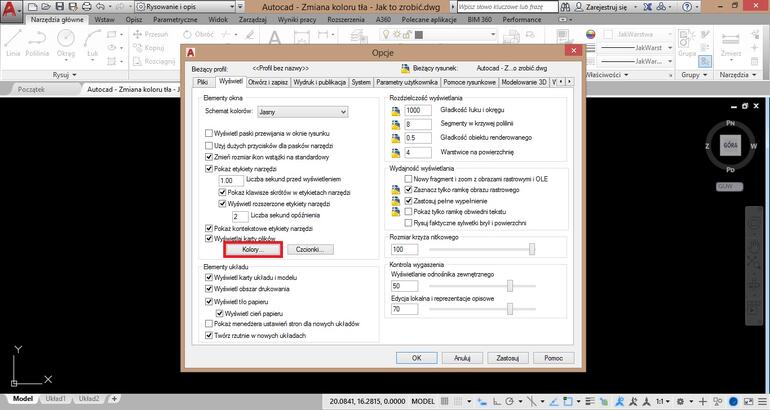
Task: Open the AutoCAD application menu logo
Action: click(9, 9)
